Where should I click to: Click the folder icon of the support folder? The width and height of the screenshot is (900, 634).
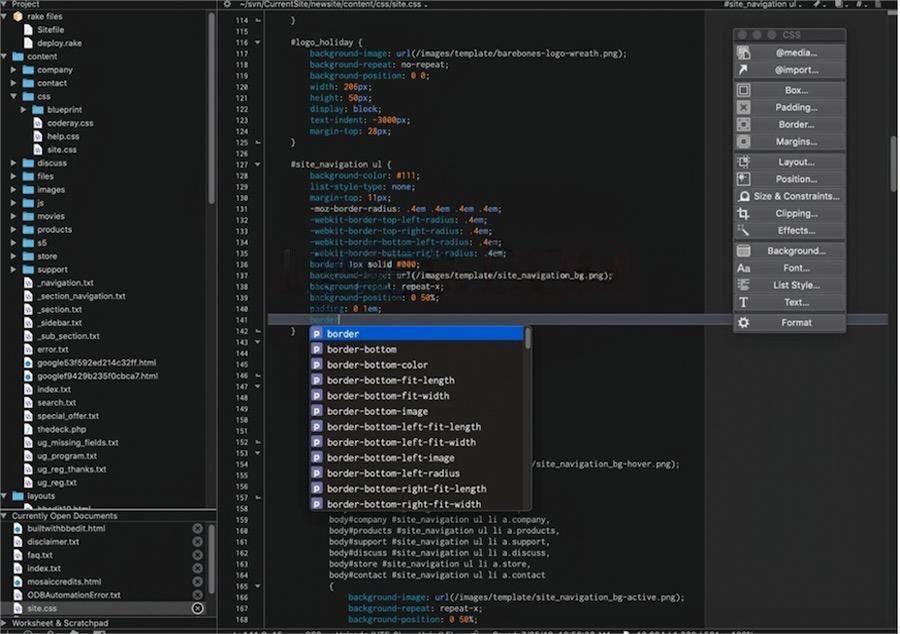[x=28, y=270]
